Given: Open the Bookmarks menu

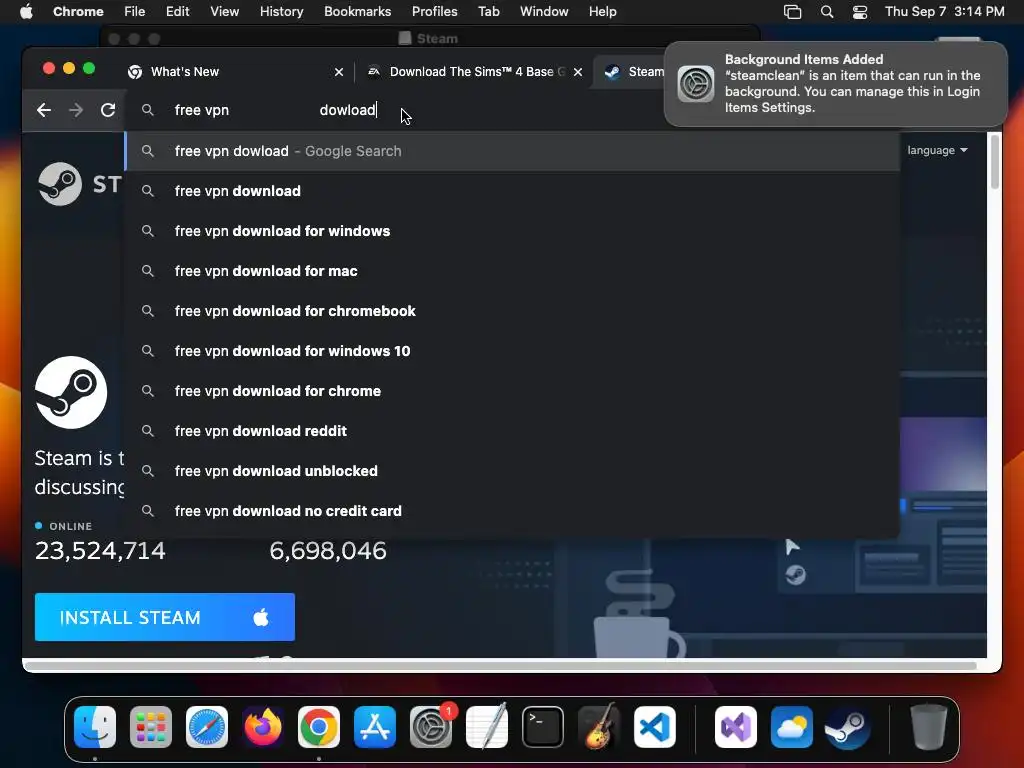Looking at the screenshot, I should click(357, 12).
